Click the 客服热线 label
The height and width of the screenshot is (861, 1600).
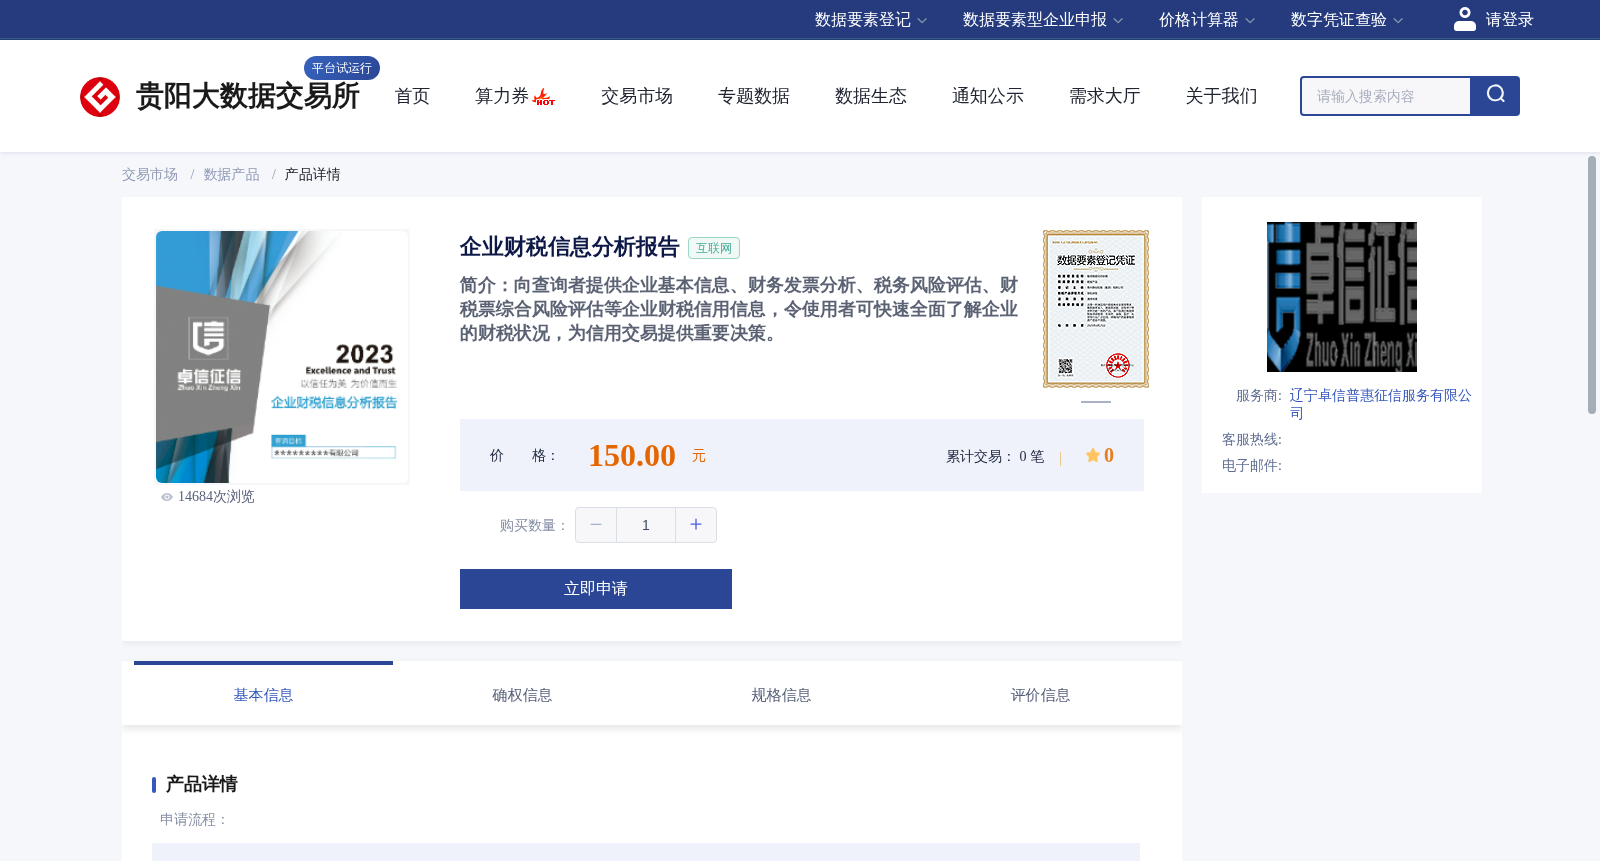pyautogui.click(x=1252, y=440)
